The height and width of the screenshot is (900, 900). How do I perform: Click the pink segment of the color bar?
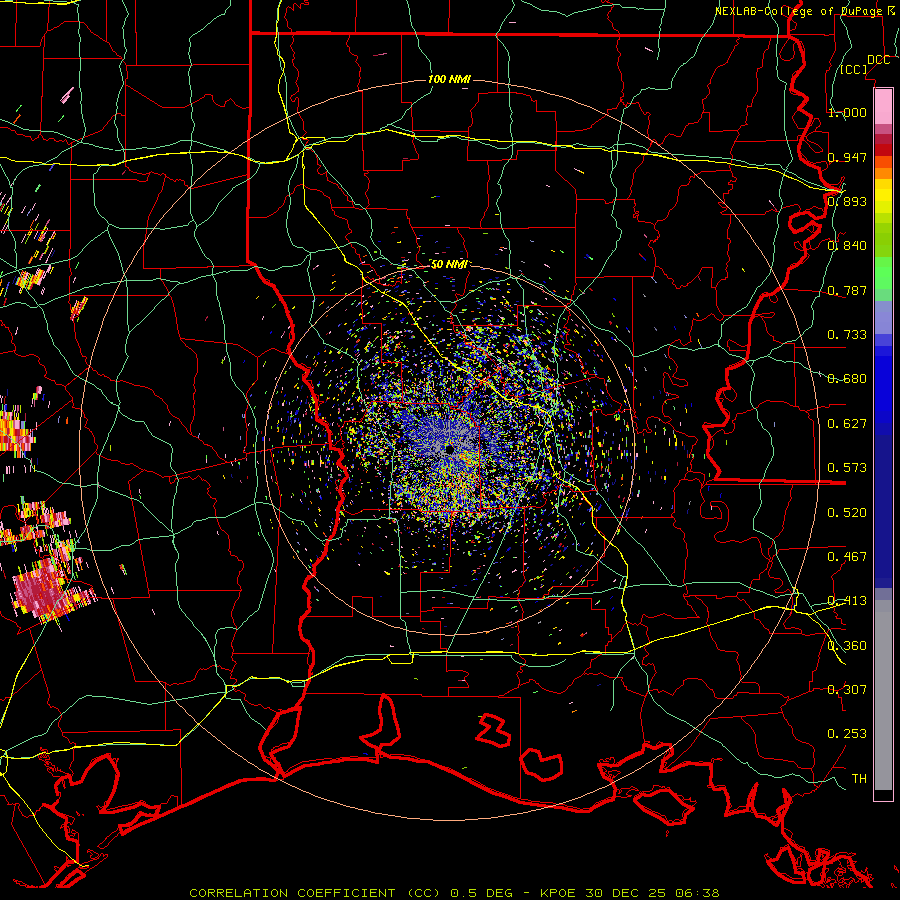[883, 106]
